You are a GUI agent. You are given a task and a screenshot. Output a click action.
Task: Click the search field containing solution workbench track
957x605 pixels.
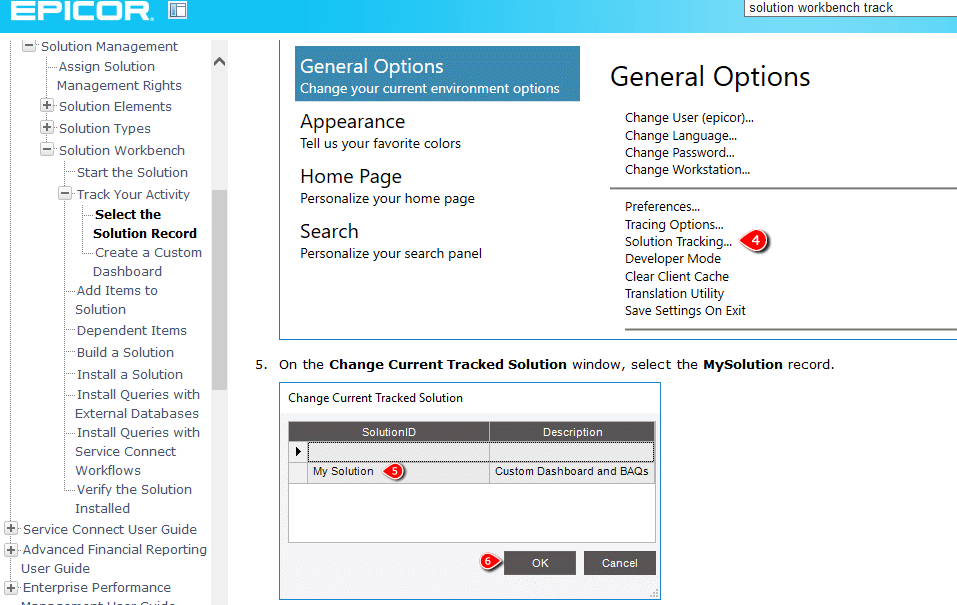[x=850, y=8]
